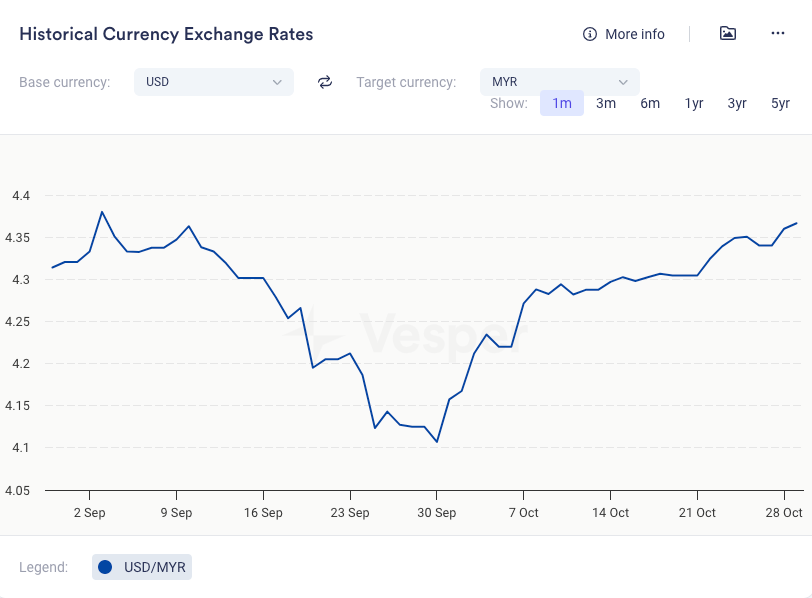
Task: Click the USD dropdown chevron arrow
Action: tap(277, 82)
